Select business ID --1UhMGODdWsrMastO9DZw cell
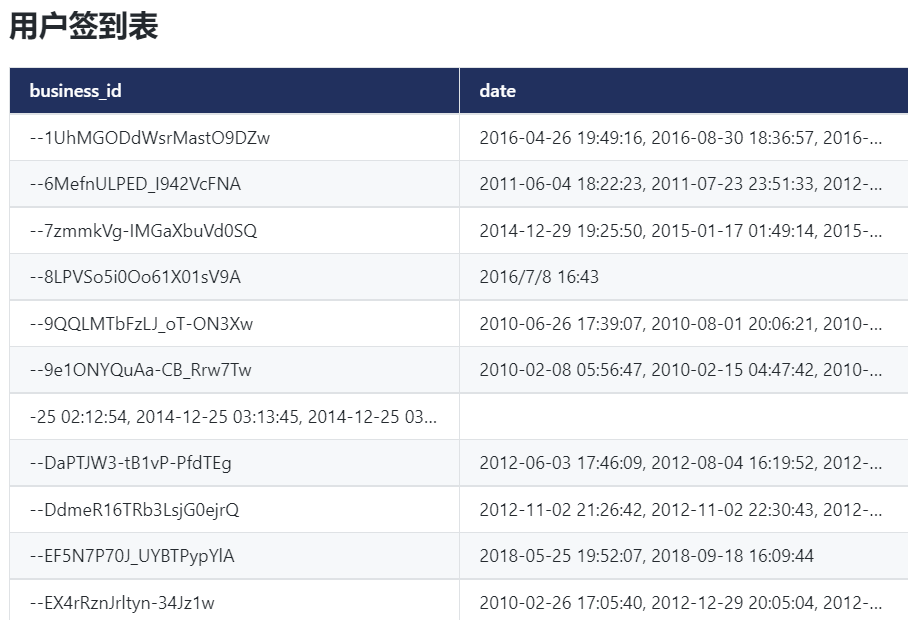This screenshot has height=620, width=908. click(x=150, y=138)
